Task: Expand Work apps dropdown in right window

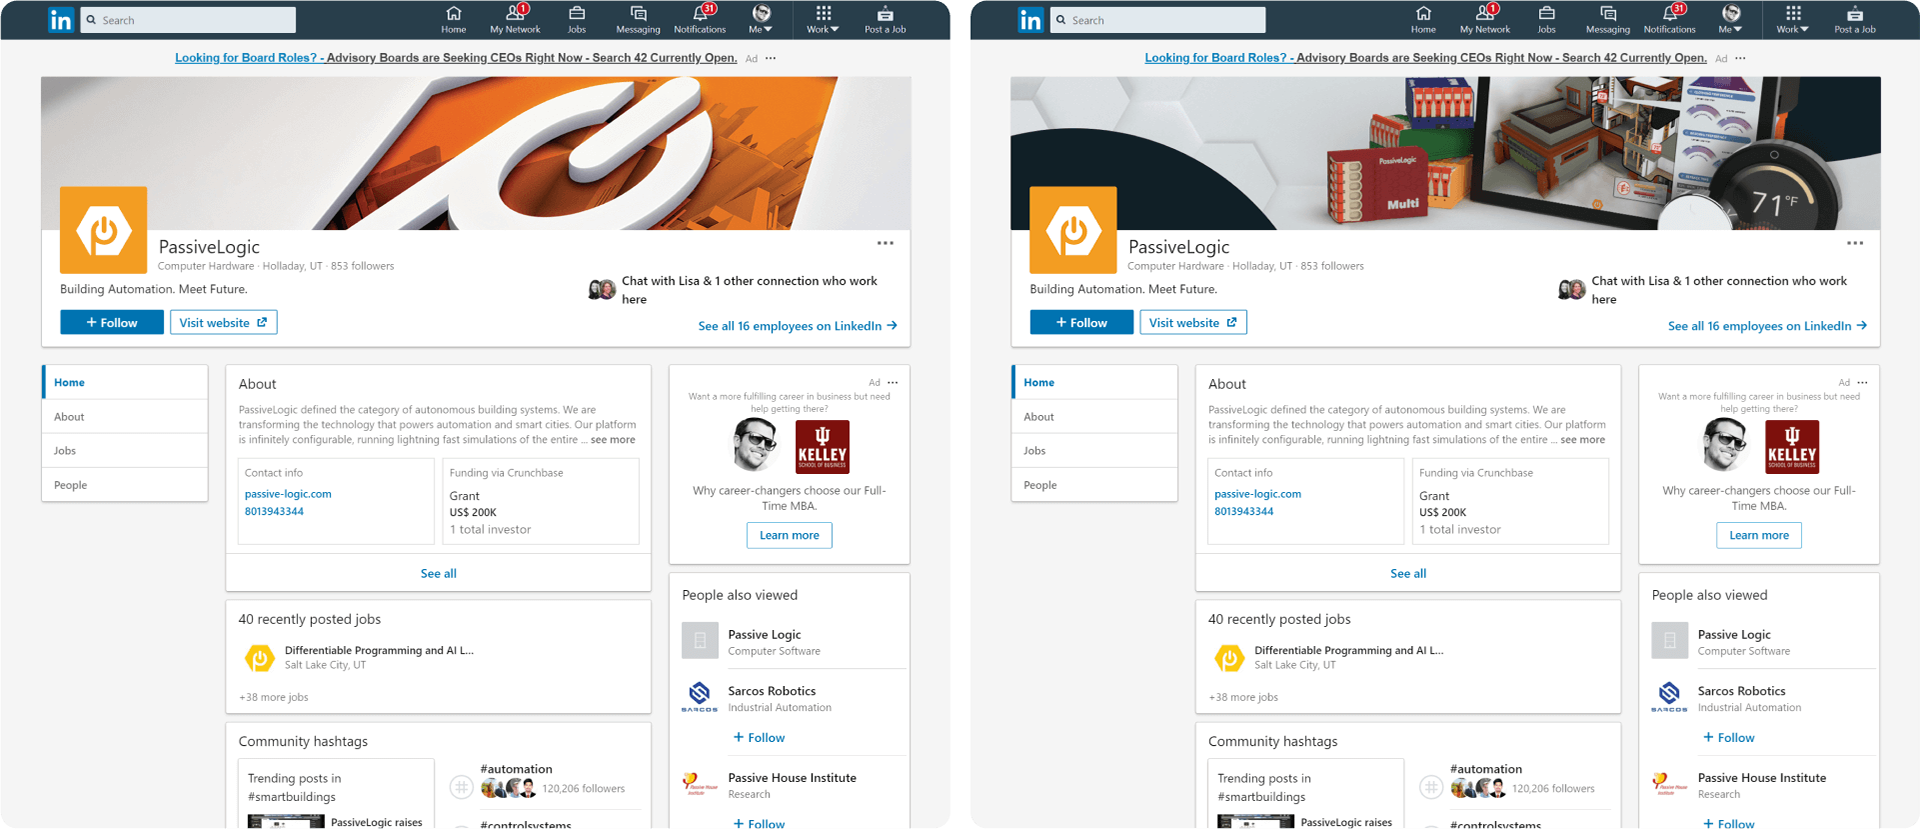Action: 1793,19
